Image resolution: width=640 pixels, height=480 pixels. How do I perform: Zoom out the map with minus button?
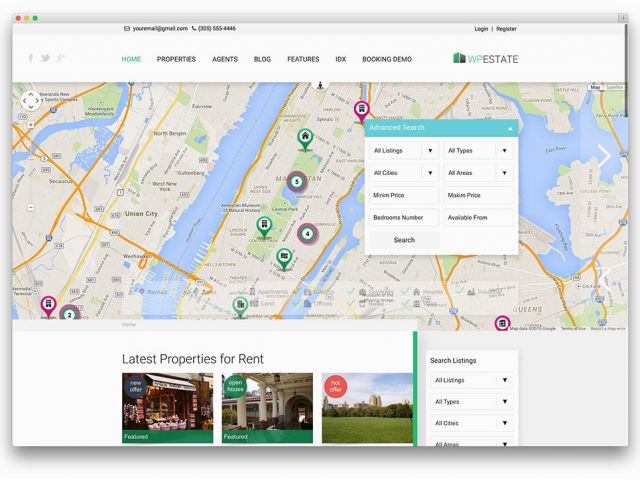point(31,207)
